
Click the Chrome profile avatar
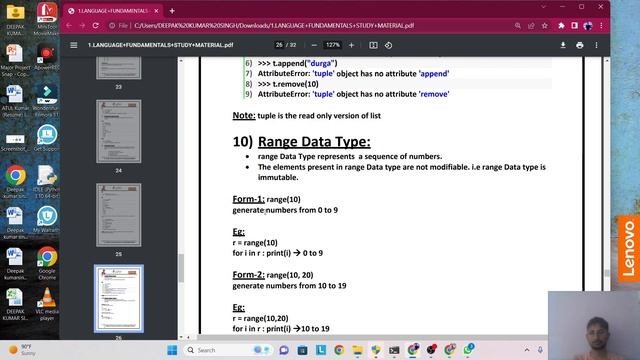pos(588,26)
